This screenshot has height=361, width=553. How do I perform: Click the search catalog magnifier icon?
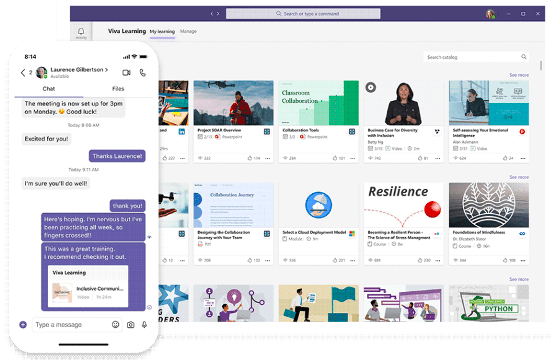tap(524, 57)
